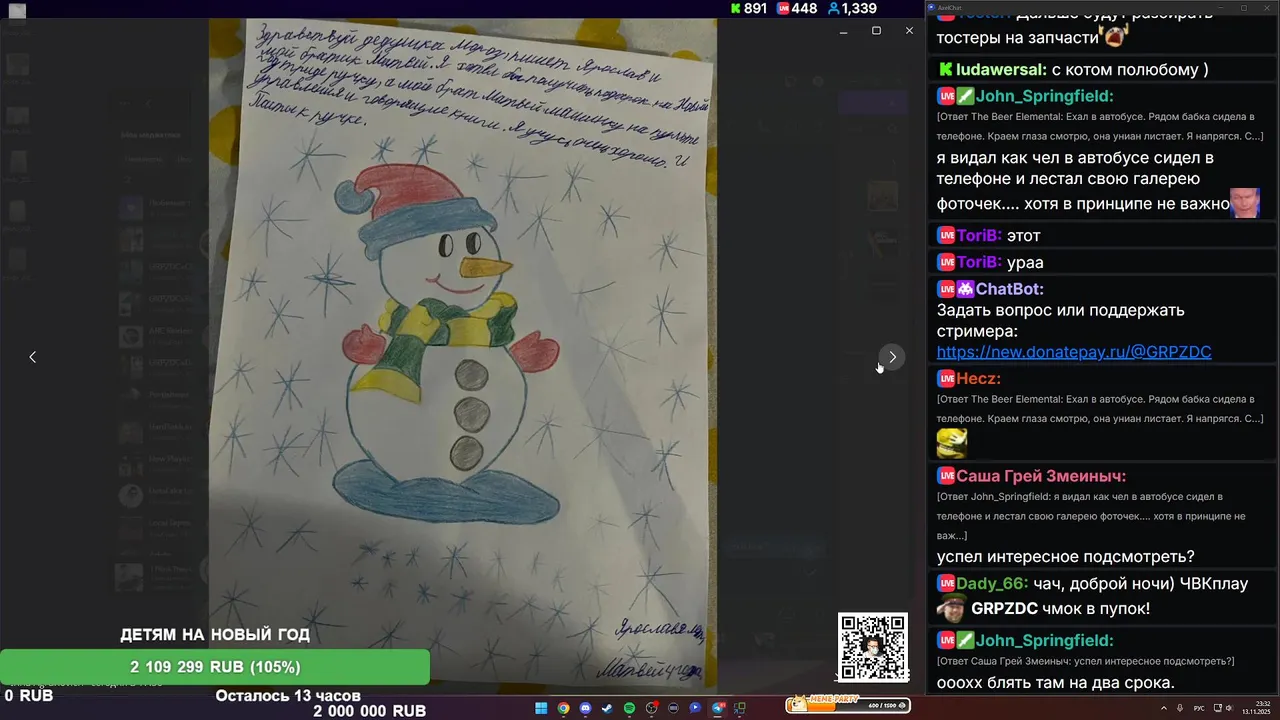
Task: Open Telegram from the taskbar
Action: [717, 708]
